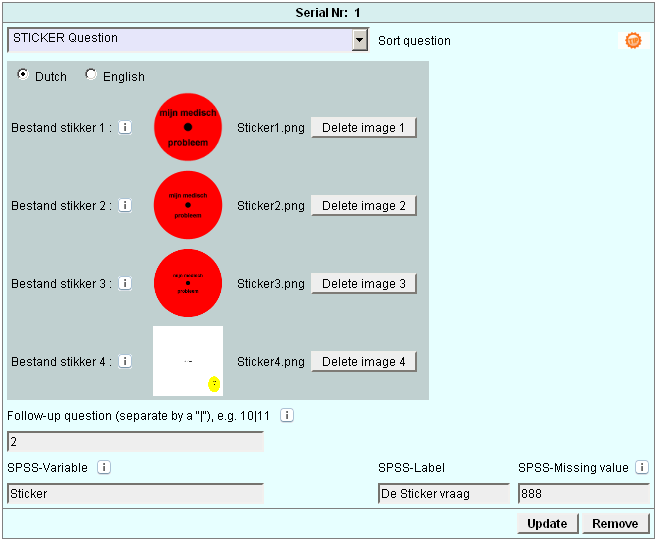Click info icon next to Bestand stikker 3
658x542 pixels.
[x=125, y=283]
